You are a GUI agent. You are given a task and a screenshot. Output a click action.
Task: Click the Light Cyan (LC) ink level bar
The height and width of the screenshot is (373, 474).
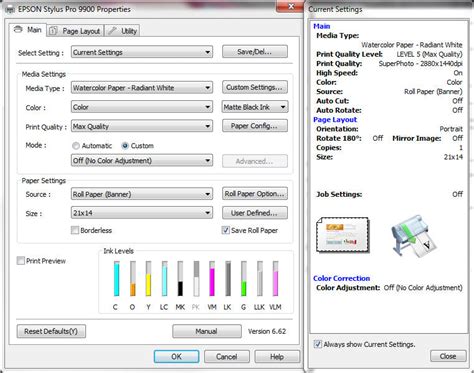coord(164,279)
